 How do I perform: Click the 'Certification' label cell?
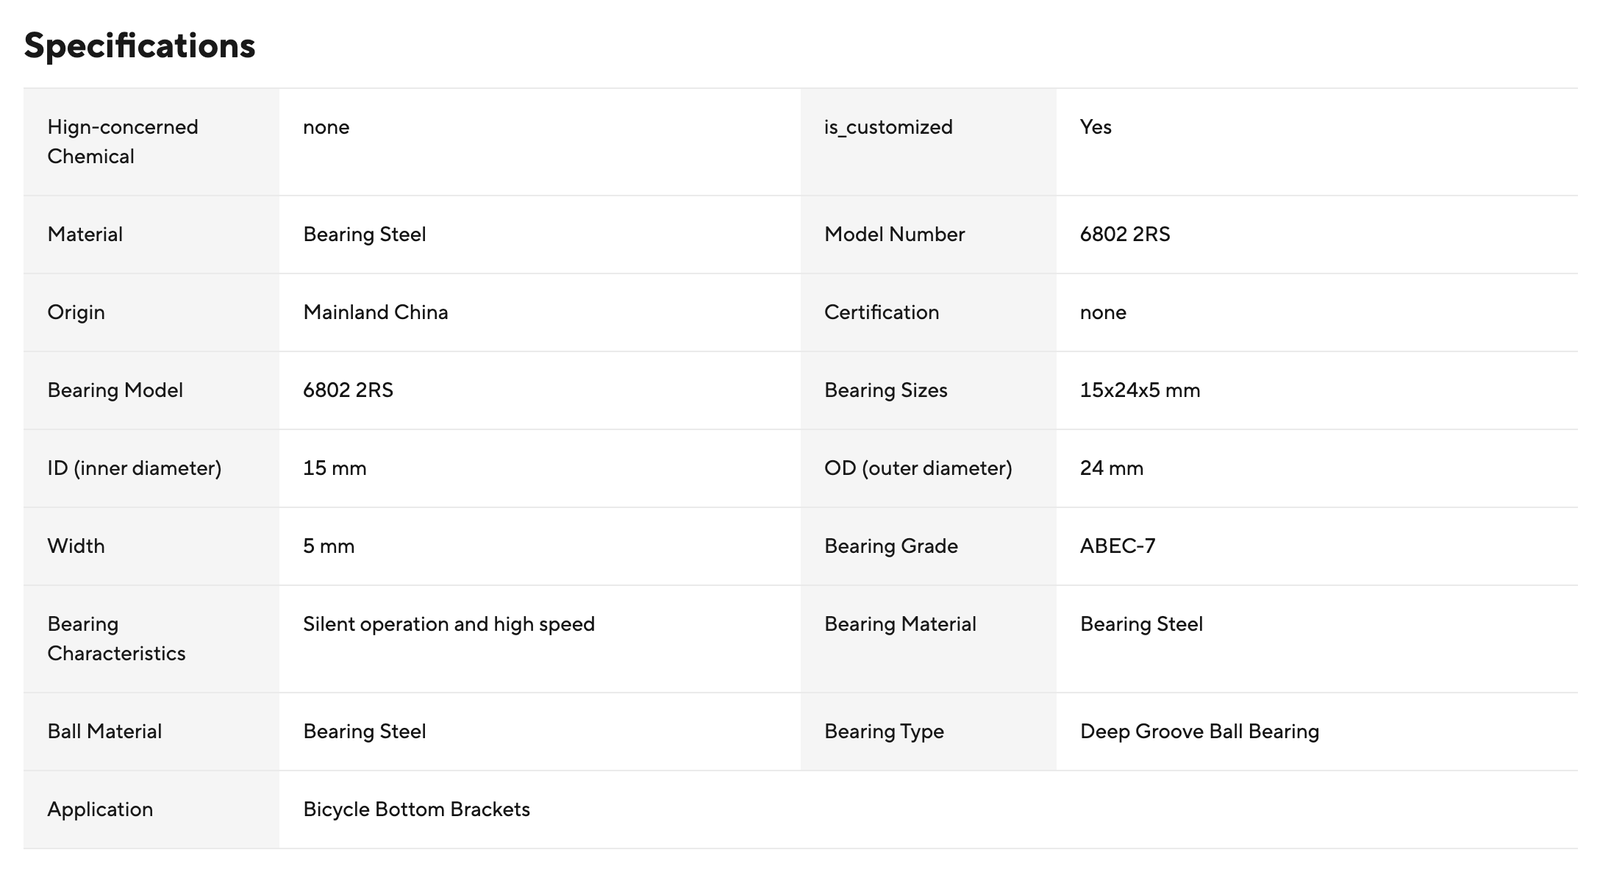(928, 312)
